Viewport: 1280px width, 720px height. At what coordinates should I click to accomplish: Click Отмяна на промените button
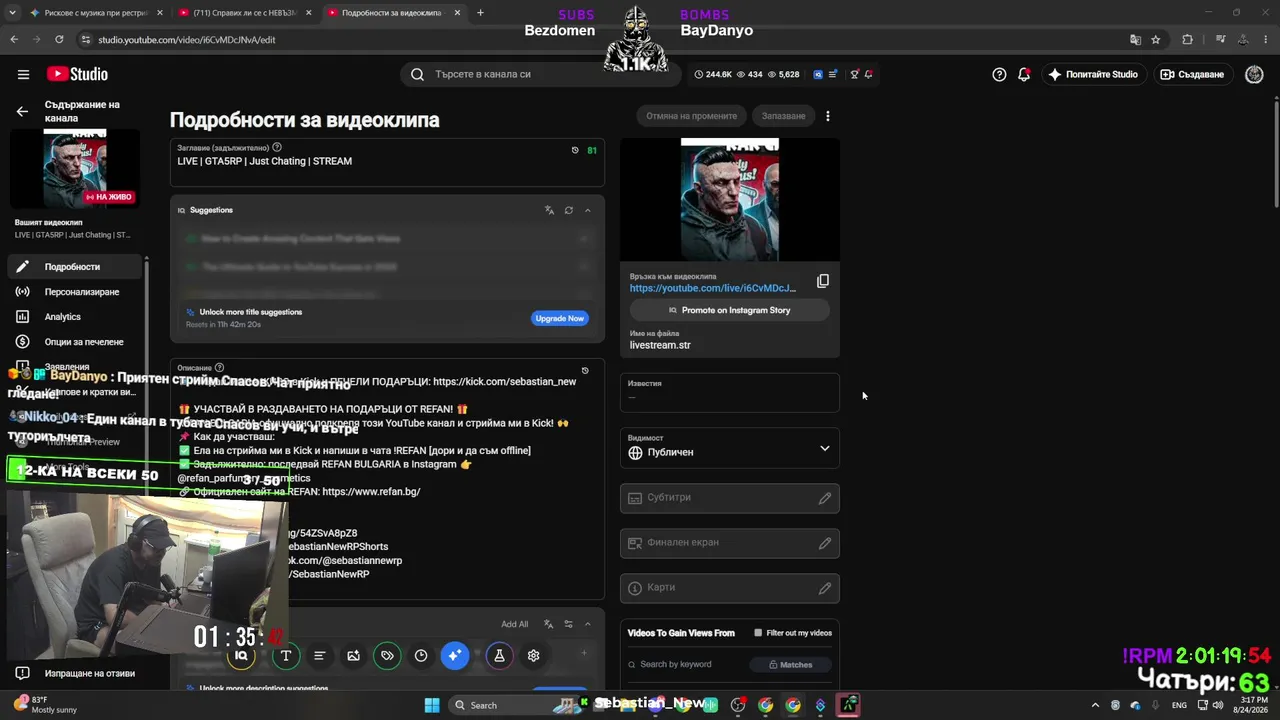[x=691, y=116]
